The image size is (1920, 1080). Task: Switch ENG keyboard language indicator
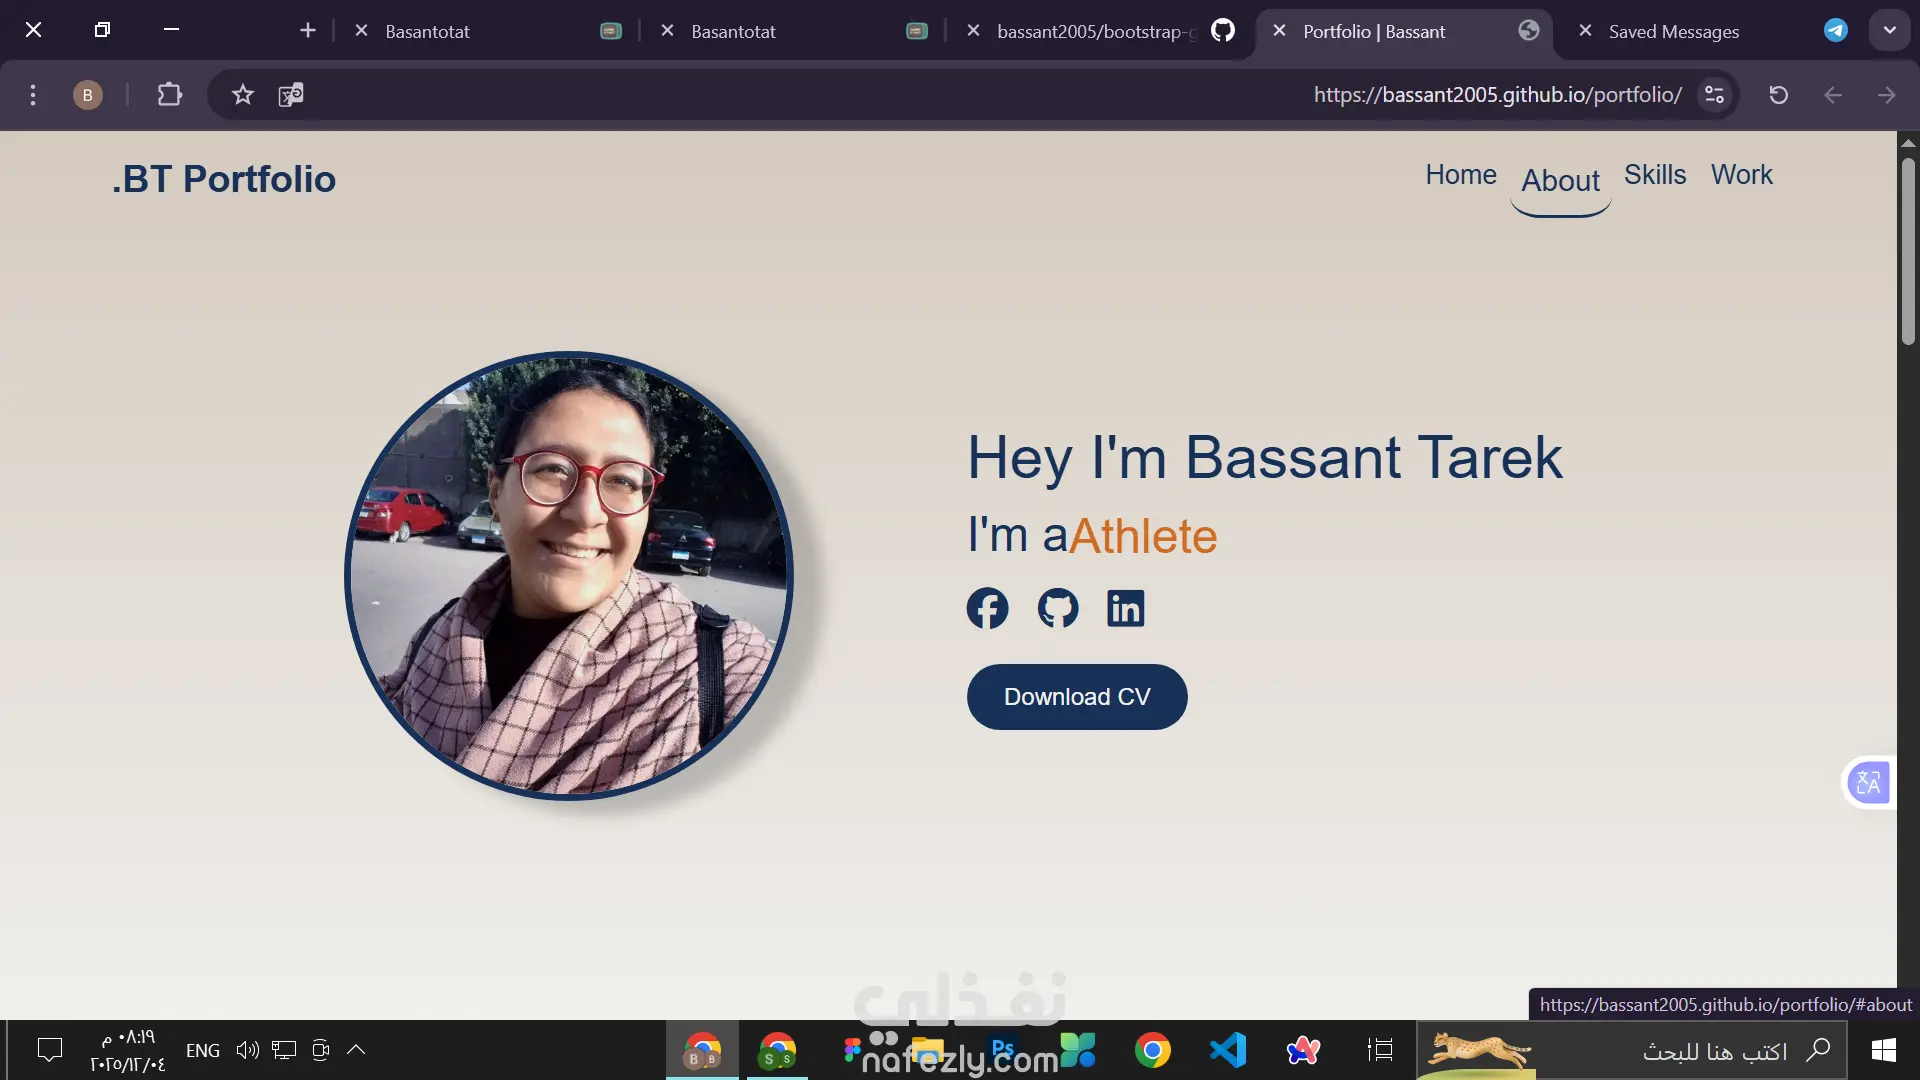click(202, 1050)
